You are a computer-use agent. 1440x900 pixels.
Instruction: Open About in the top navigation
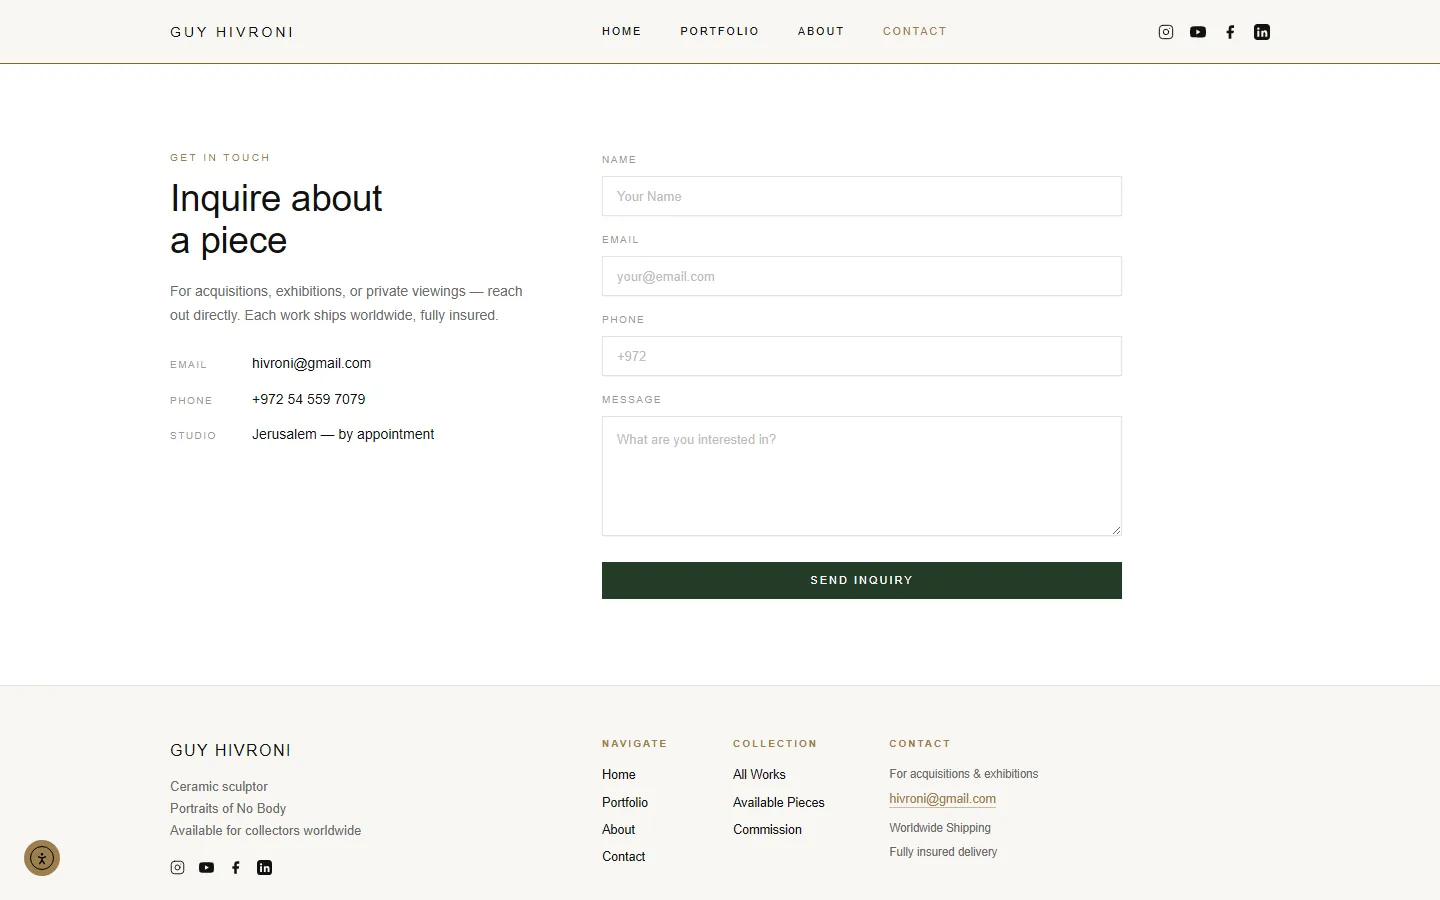pyautogui.click(x=821, y=31)
